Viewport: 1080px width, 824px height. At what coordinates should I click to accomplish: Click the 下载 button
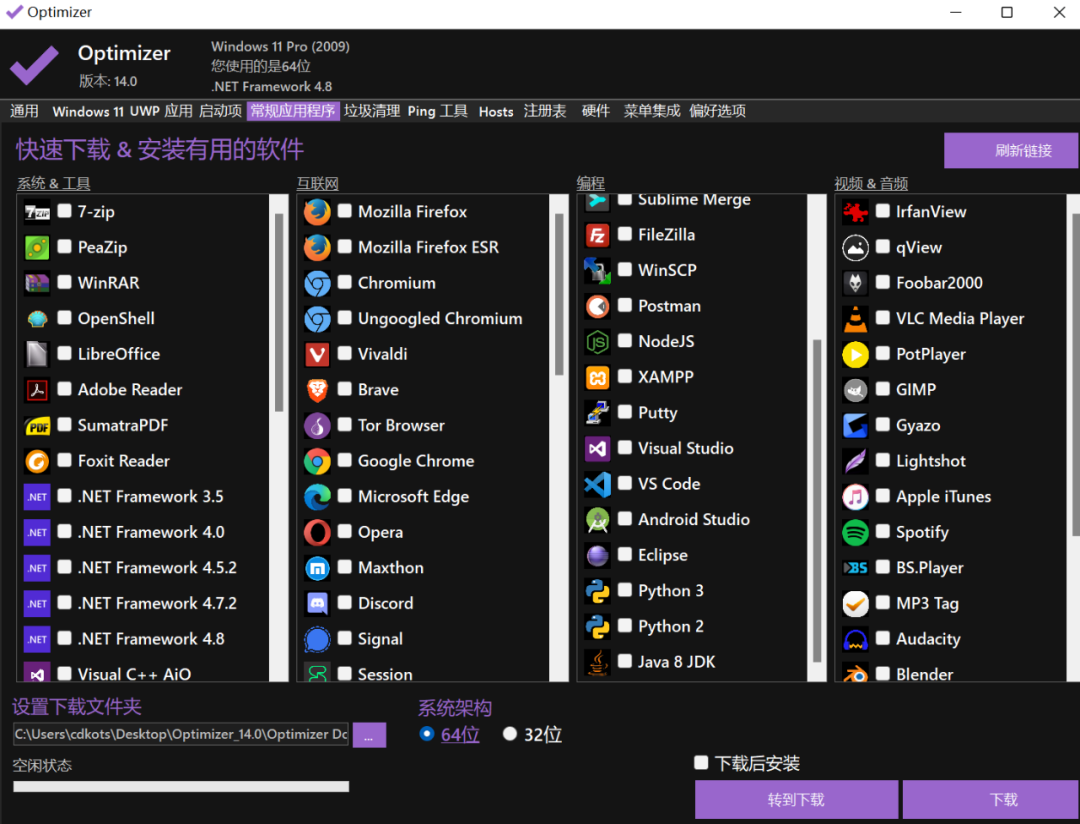pyautogui.click(x=990, y=799)
